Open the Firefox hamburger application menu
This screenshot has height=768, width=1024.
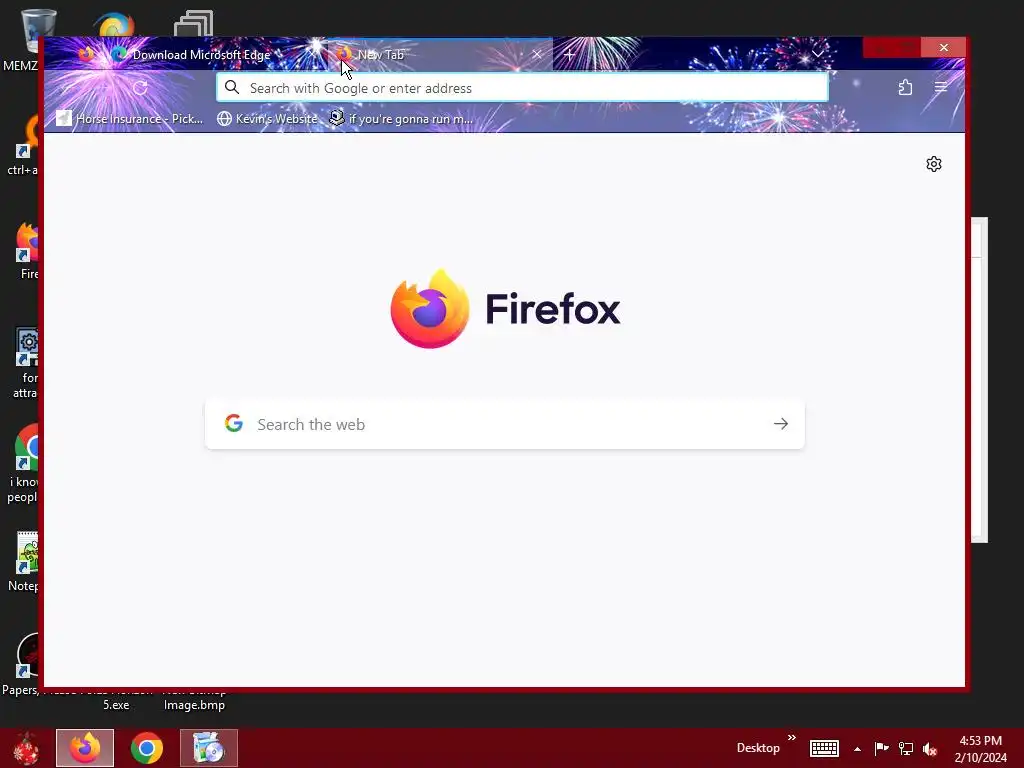[x=940, y=88]
